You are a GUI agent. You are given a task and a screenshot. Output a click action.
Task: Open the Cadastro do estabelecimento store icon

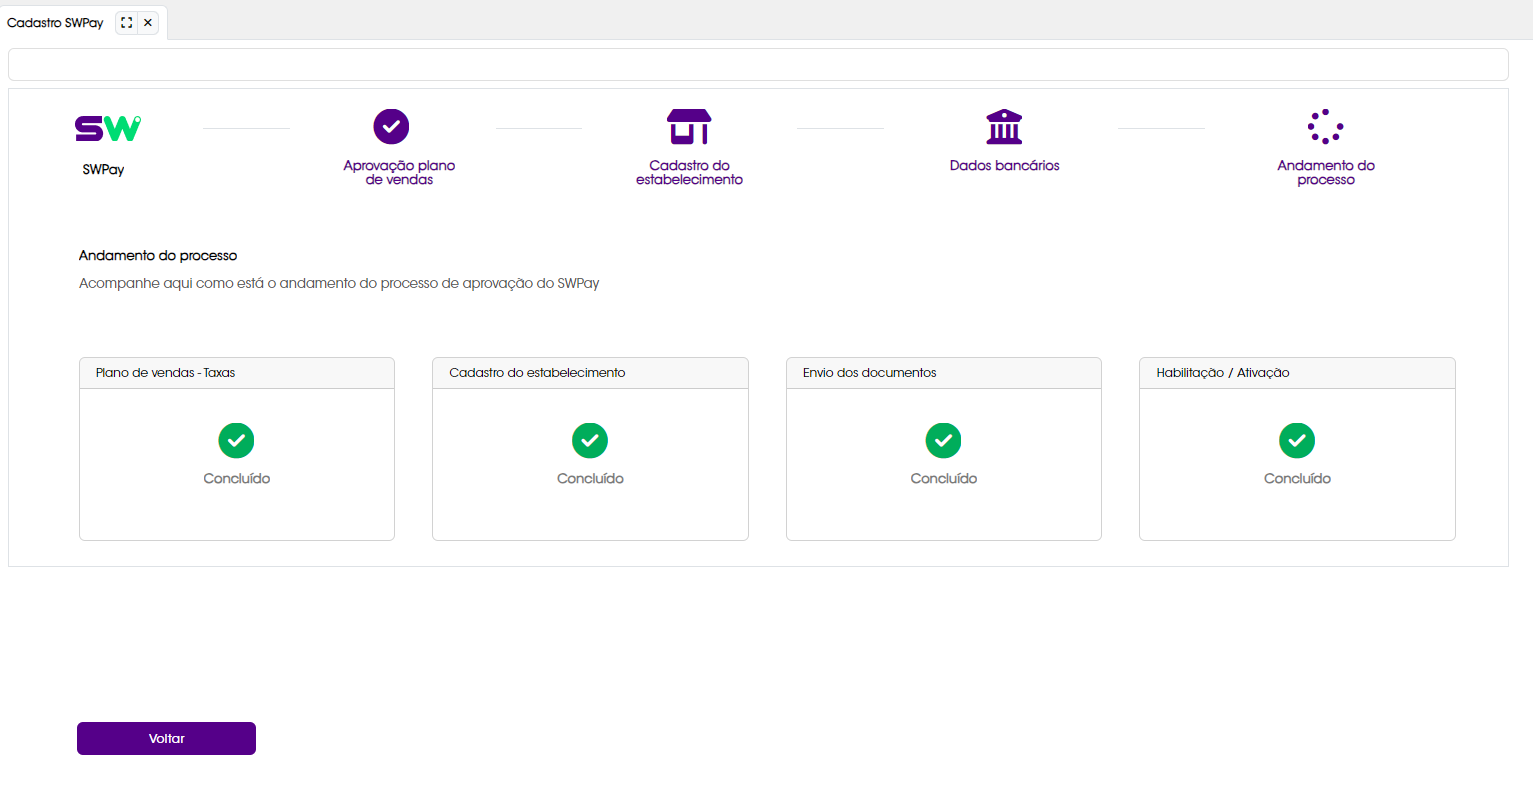689,127
